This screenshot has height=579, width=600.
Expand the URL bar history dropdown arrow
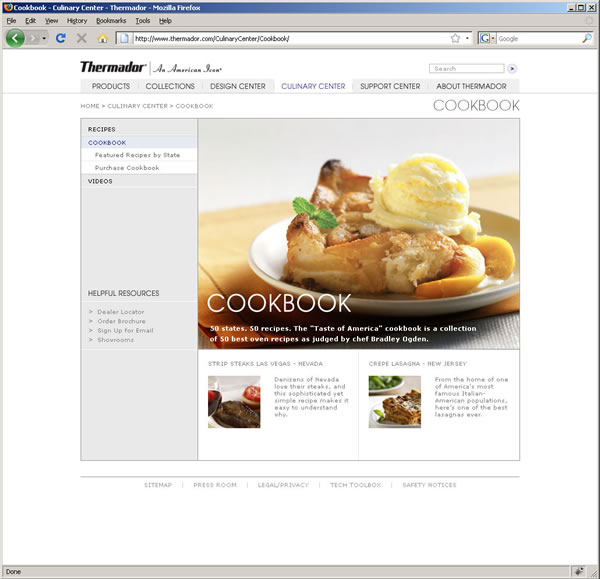(x=468, y=38)
